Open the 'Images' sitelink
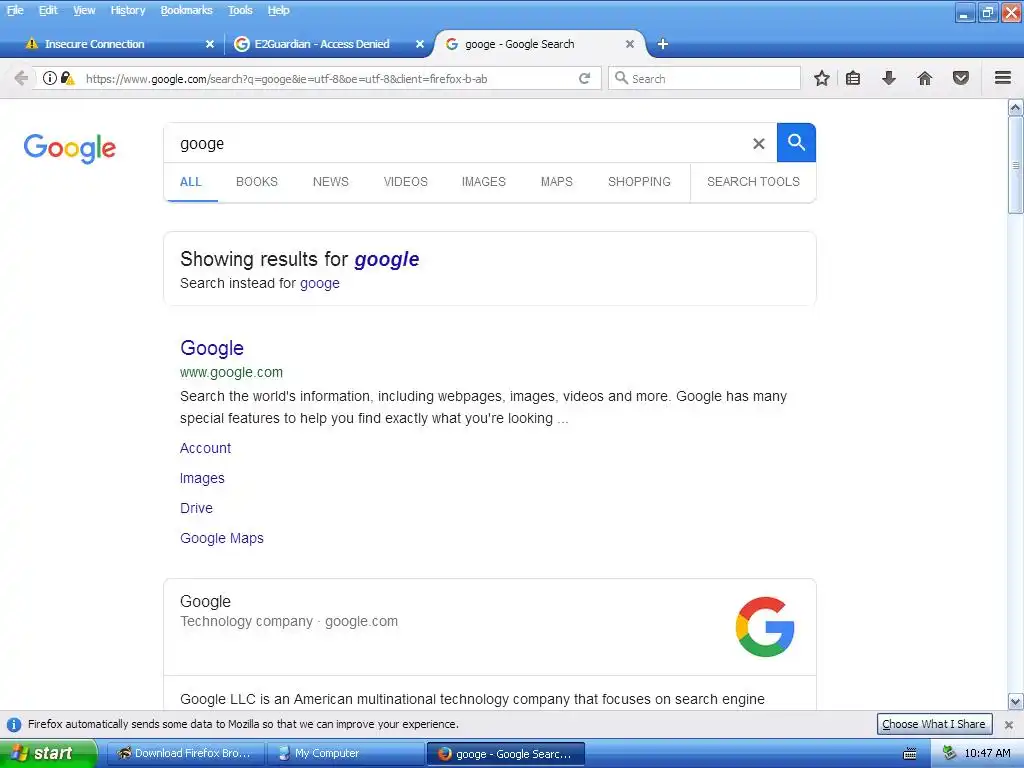Viewport: 1024px width, 768px height. pos(202,478)
